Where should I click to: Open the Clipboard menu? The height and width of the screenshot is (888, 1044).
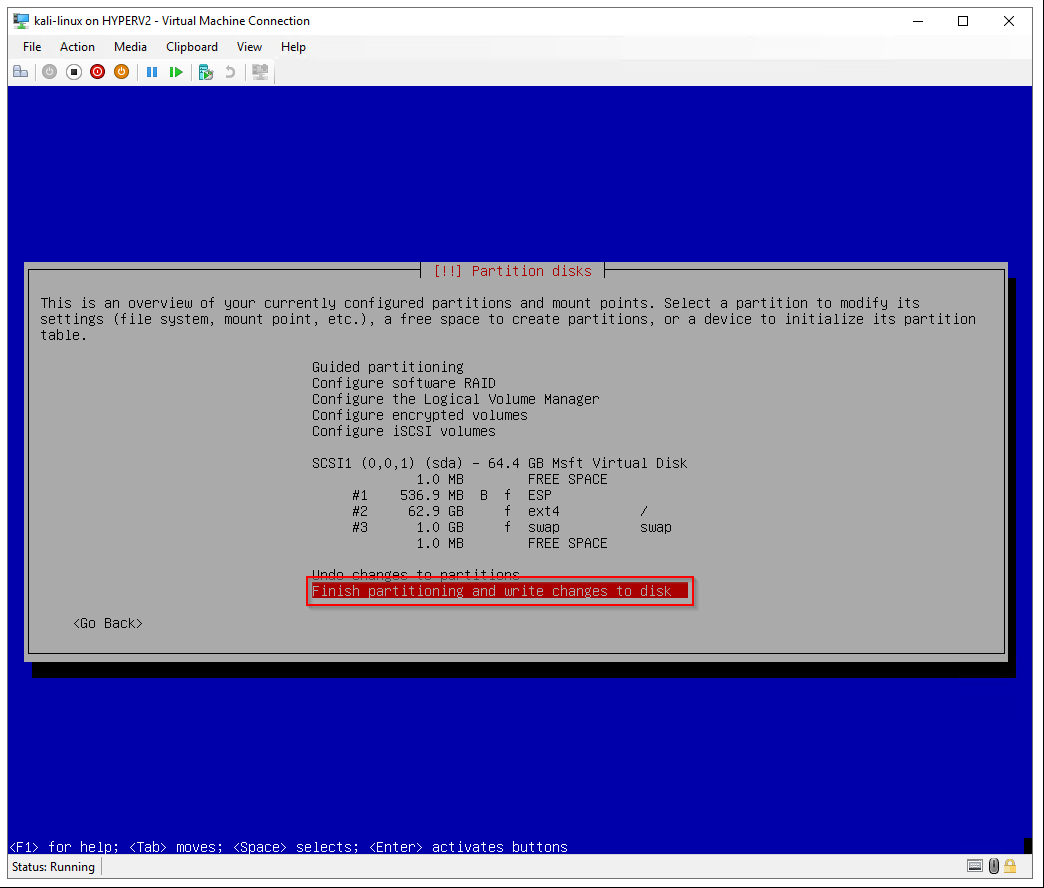[192, 47]
